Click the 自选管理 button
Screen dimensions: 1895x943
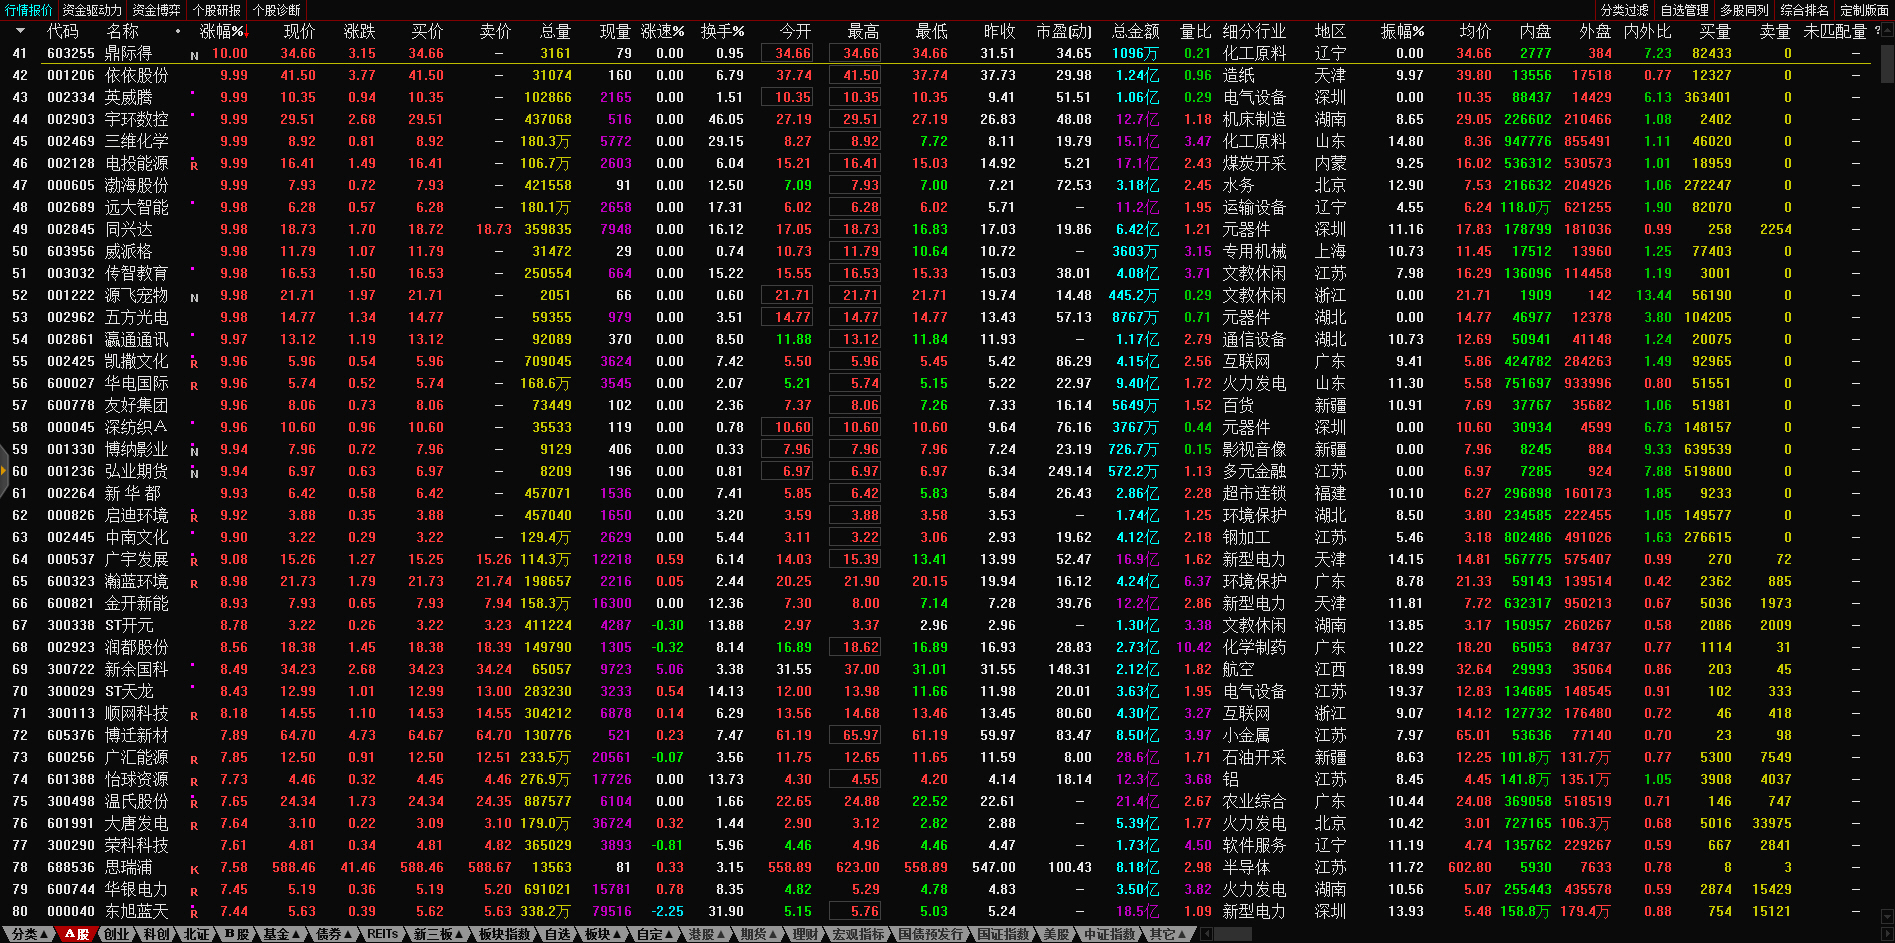point(1684,10)
